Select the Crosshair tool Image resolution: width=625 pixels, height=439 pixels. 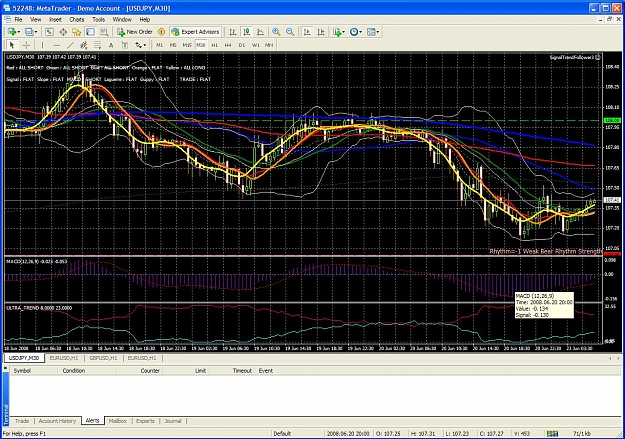tap(26, 45)
